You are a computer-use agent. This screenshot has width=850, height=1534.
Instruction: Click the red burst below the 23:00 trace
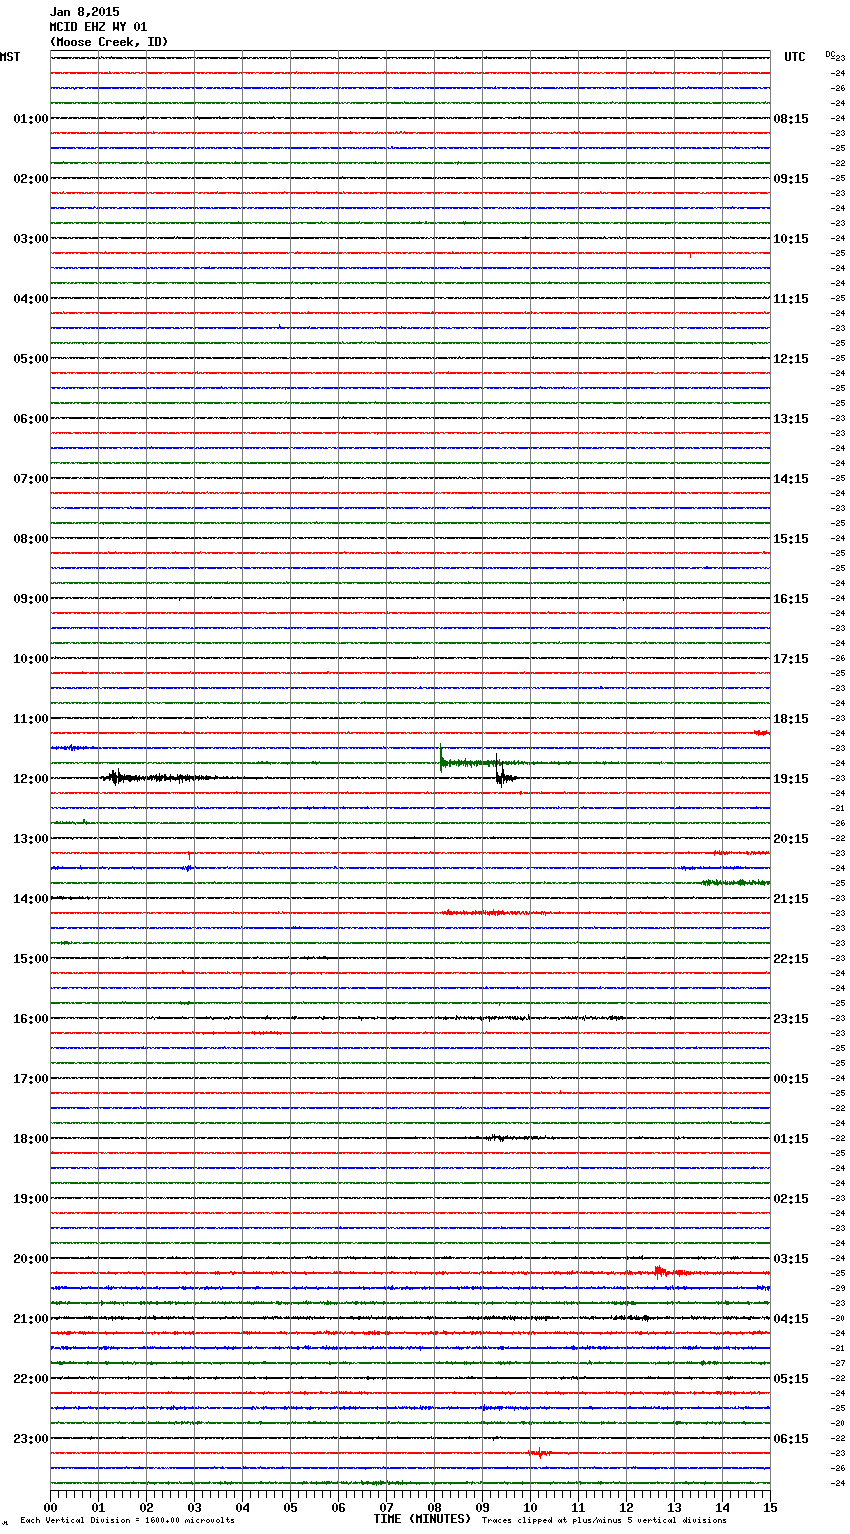click(x=539, y=1453)
